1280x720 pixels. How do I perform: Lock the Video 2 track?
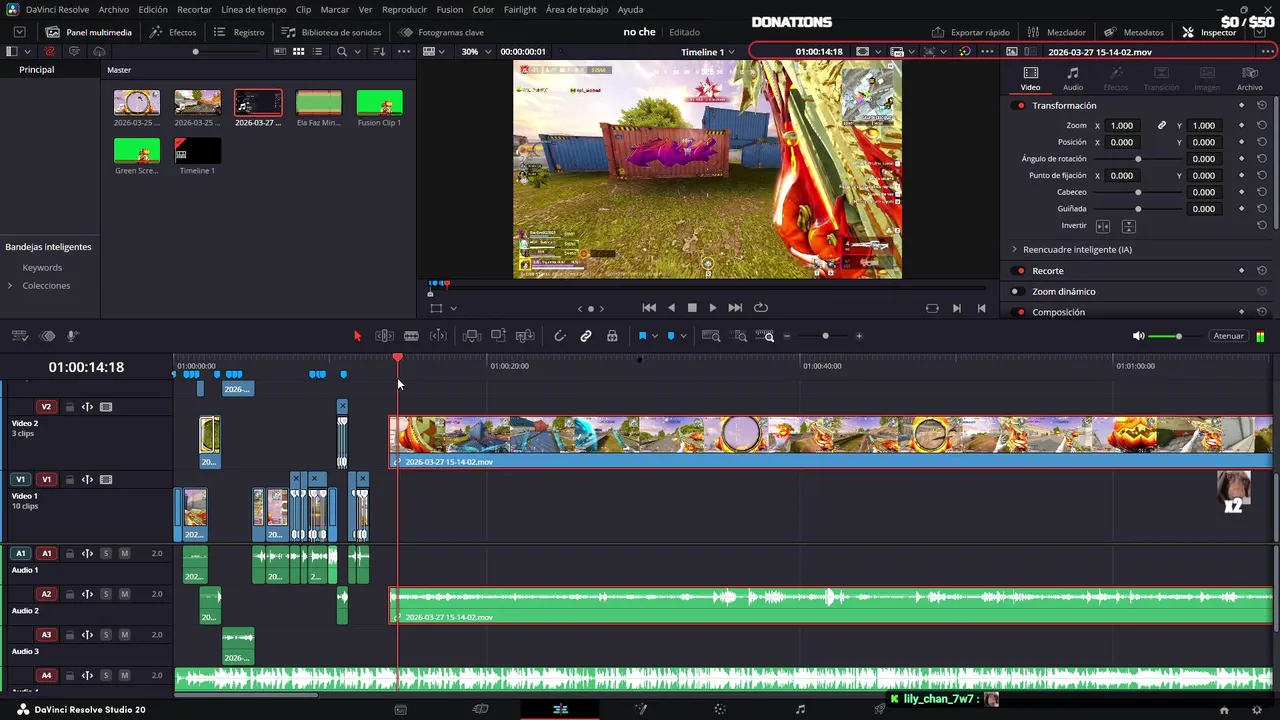click(69, 407)
